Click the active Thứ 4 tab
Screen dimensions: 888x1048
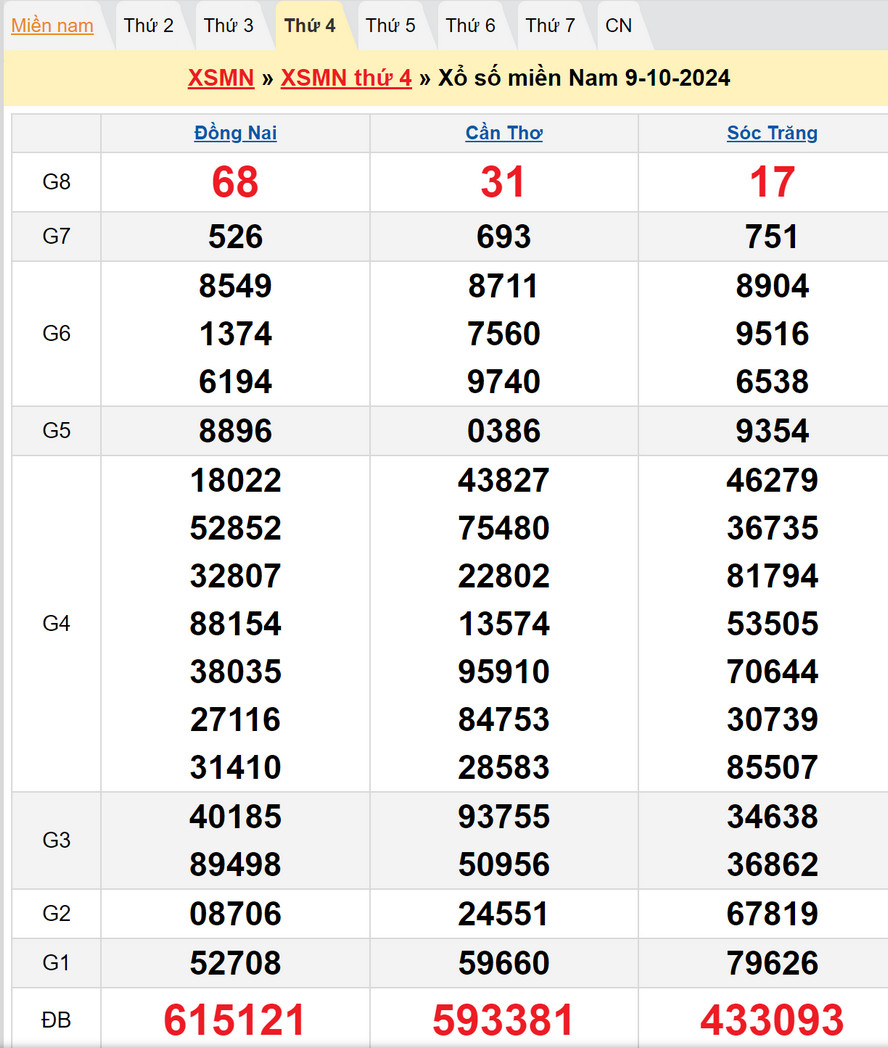pos(310,26)
